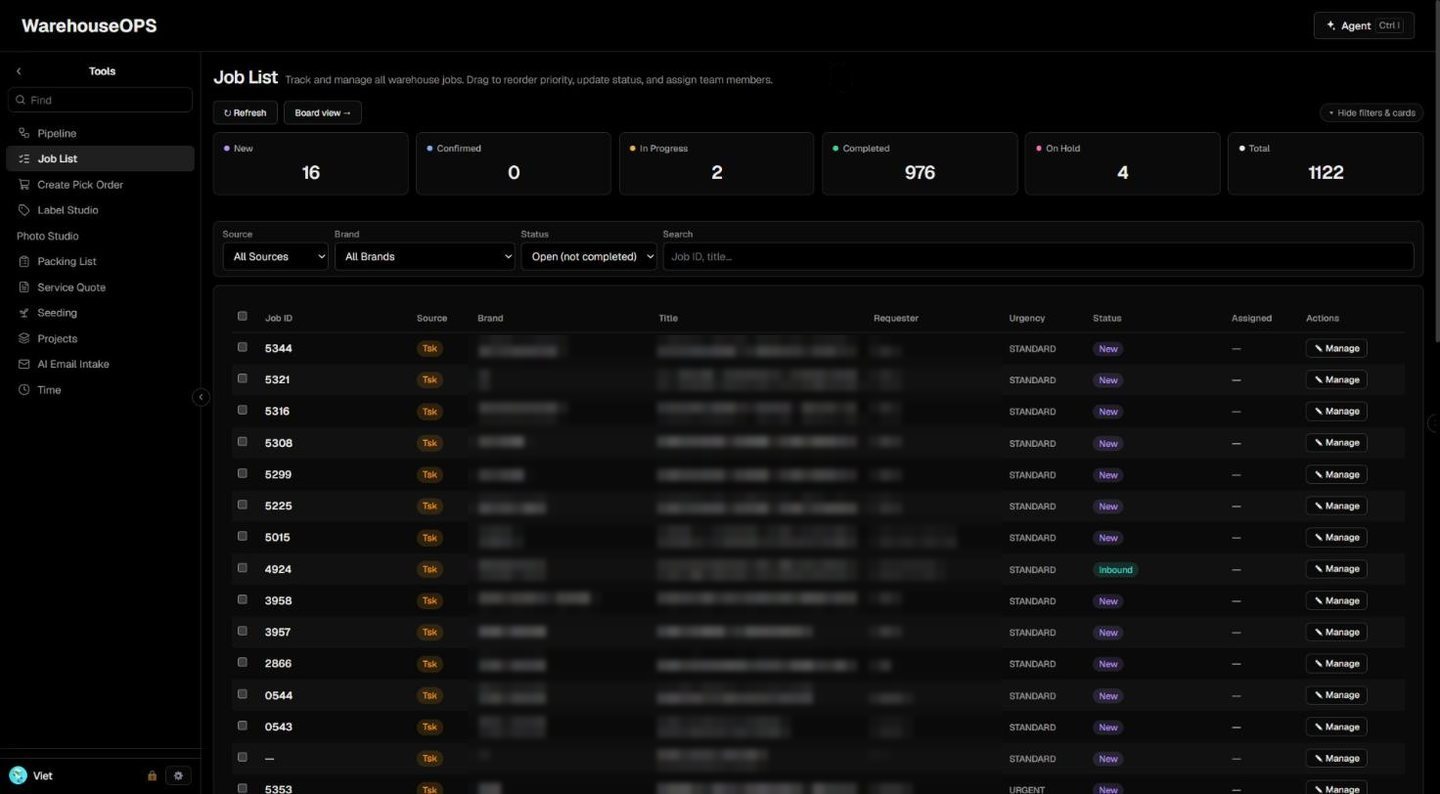
Task: Open the Pipeline tool icon
Action: [24, 133]
